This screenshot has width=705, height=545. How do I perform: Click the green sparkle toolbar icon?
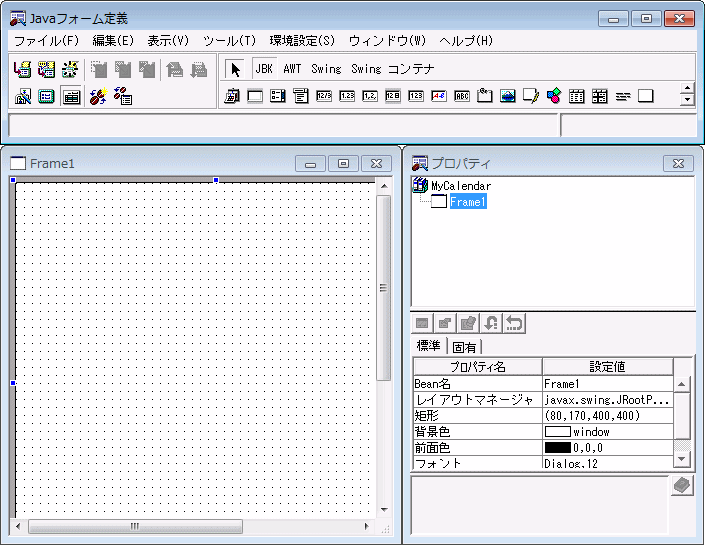(70, 69)
